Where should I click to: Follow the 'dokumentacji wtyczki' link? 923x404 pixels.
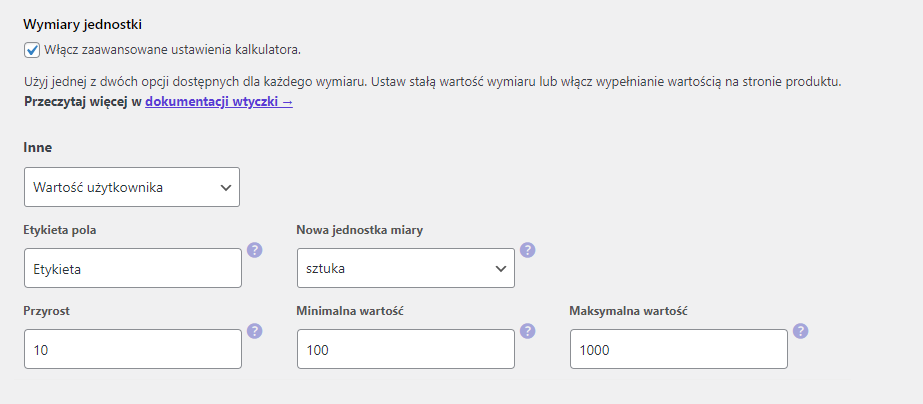[x=219, y=102]
